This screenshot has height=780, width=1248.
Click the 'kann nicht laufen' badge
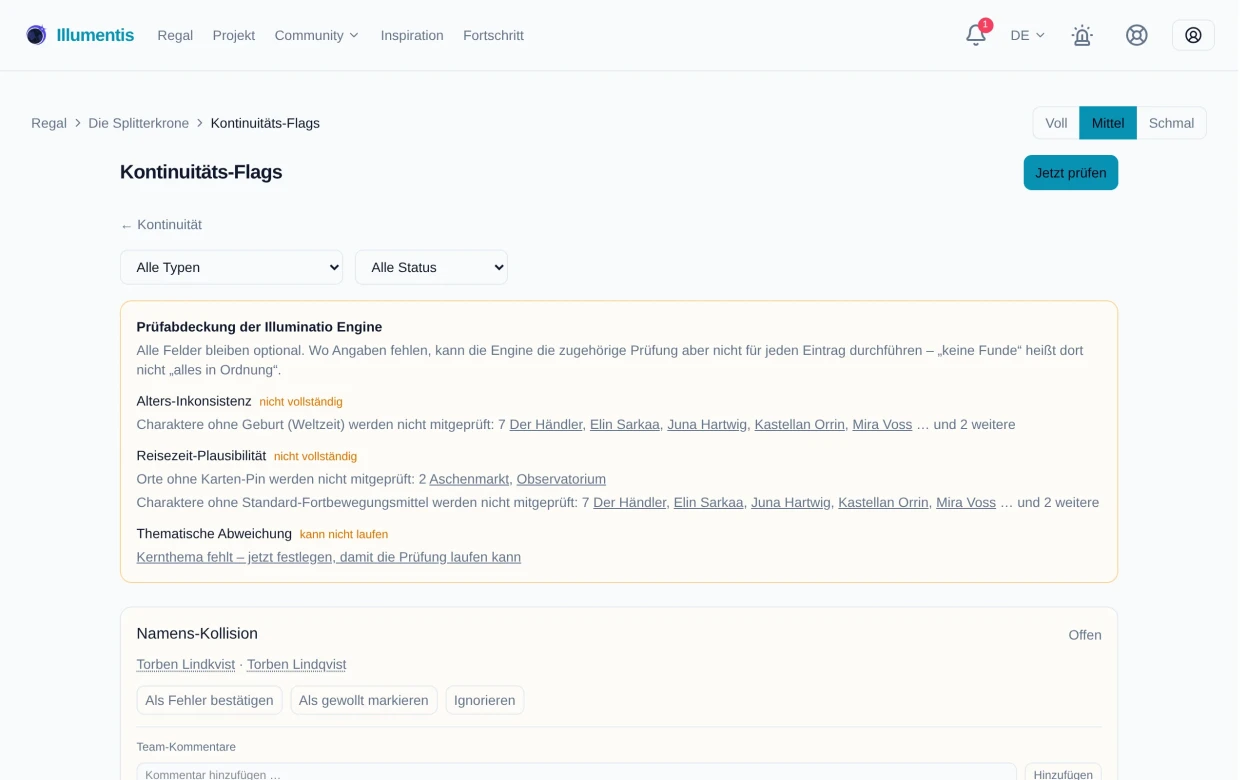344,534
